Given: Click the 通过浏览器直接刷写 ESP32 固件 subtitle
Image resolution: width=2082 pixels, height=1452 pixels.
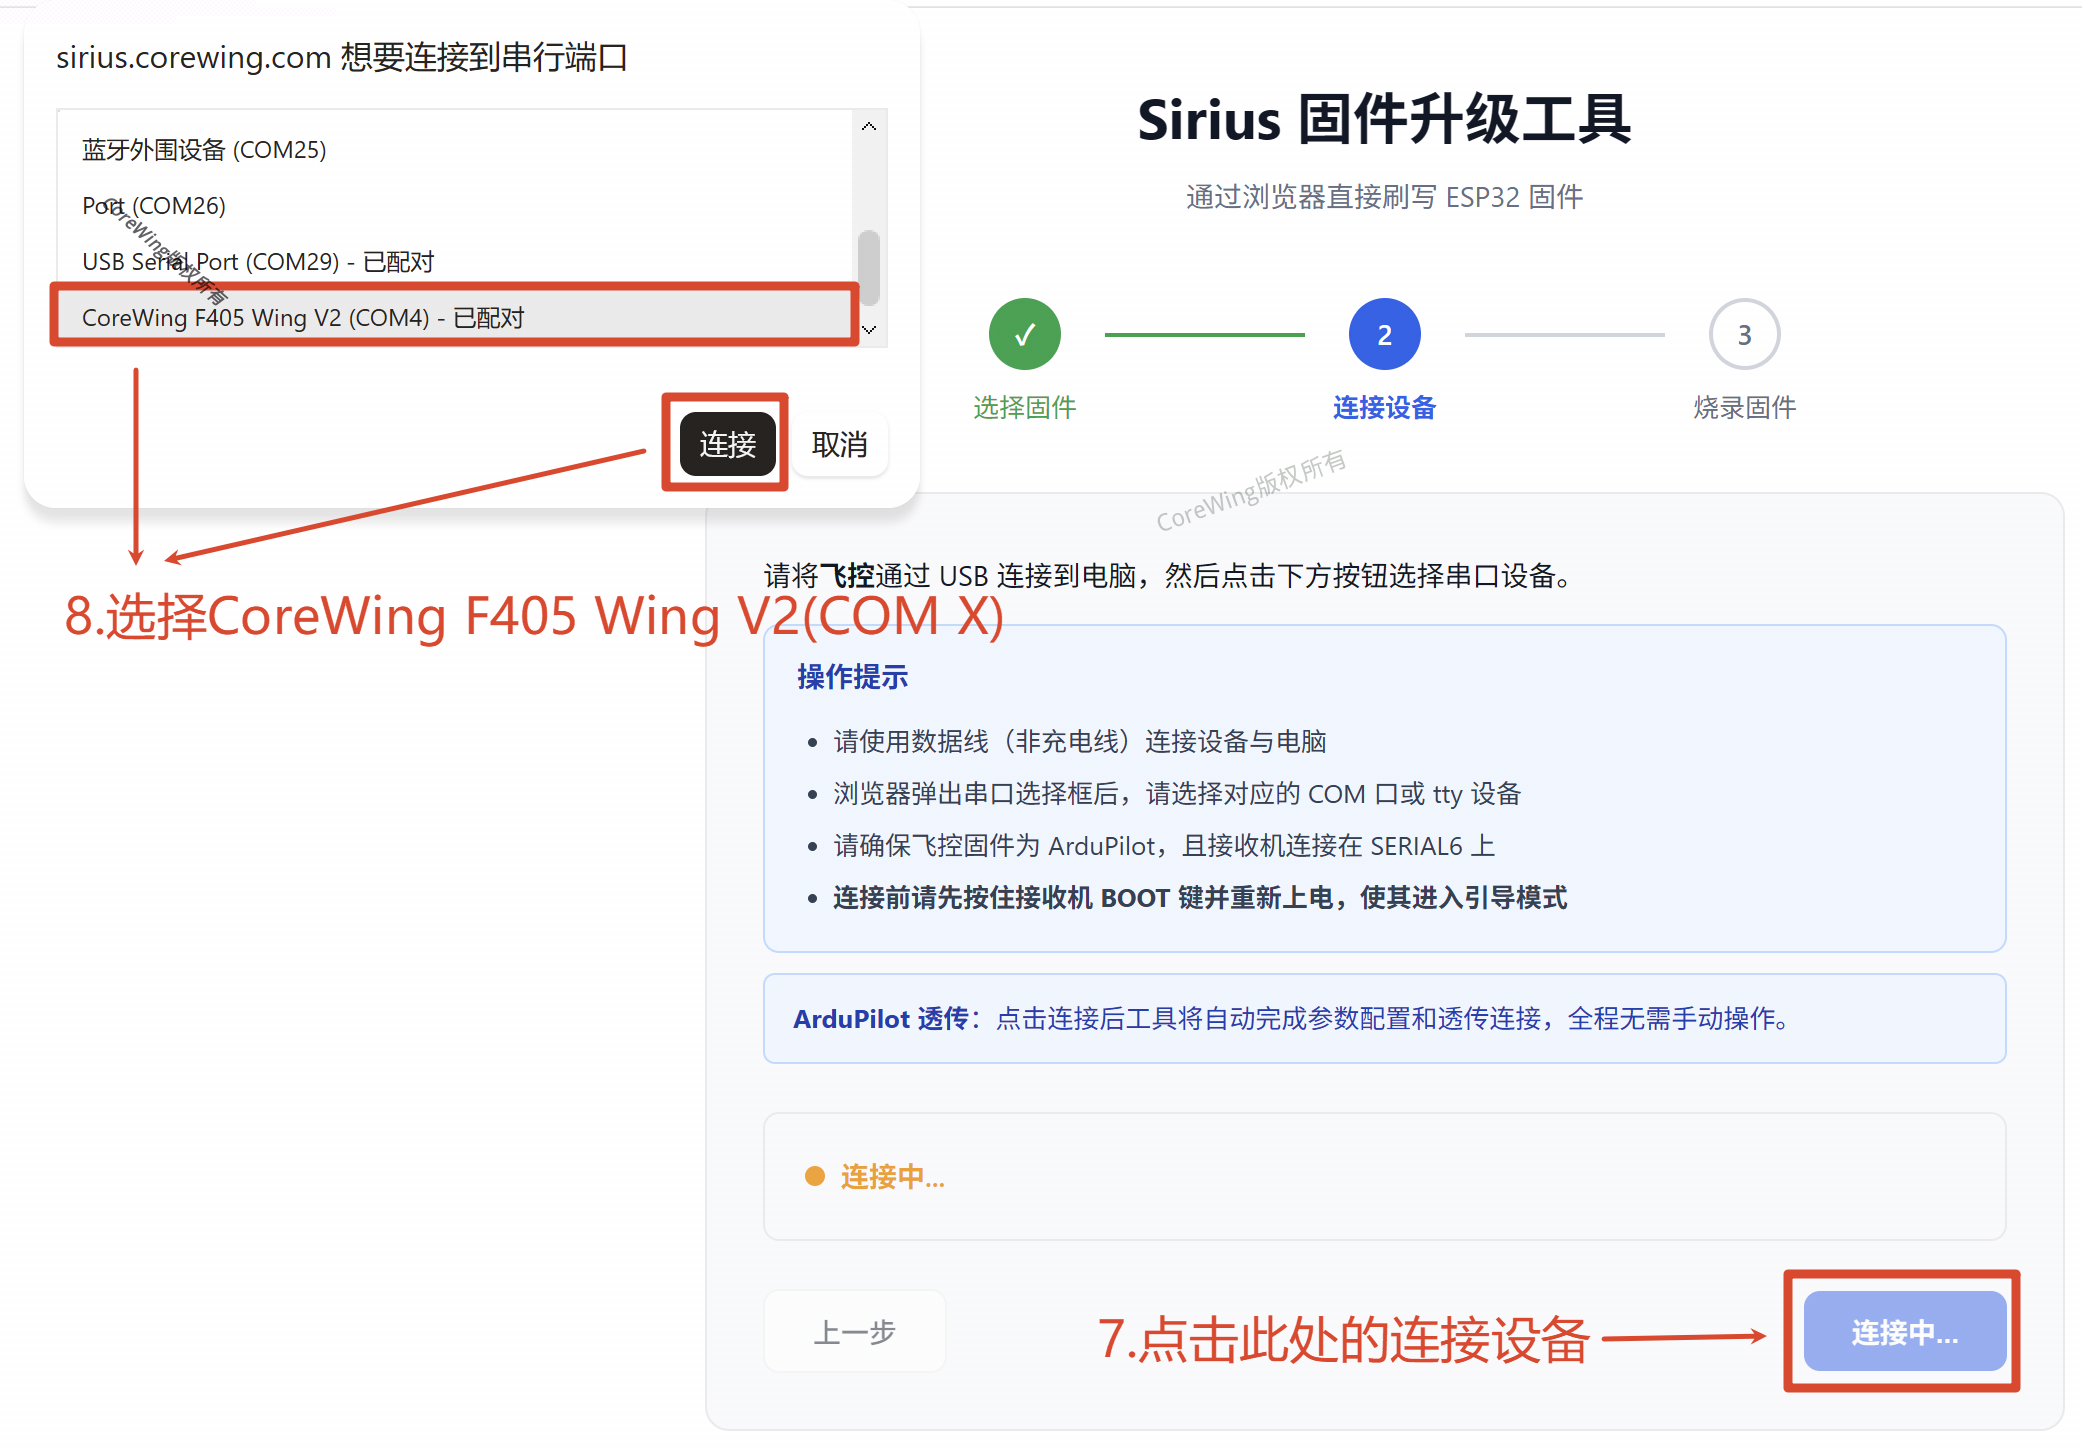Looking at the screenshot, I should tap(1385, 197).
